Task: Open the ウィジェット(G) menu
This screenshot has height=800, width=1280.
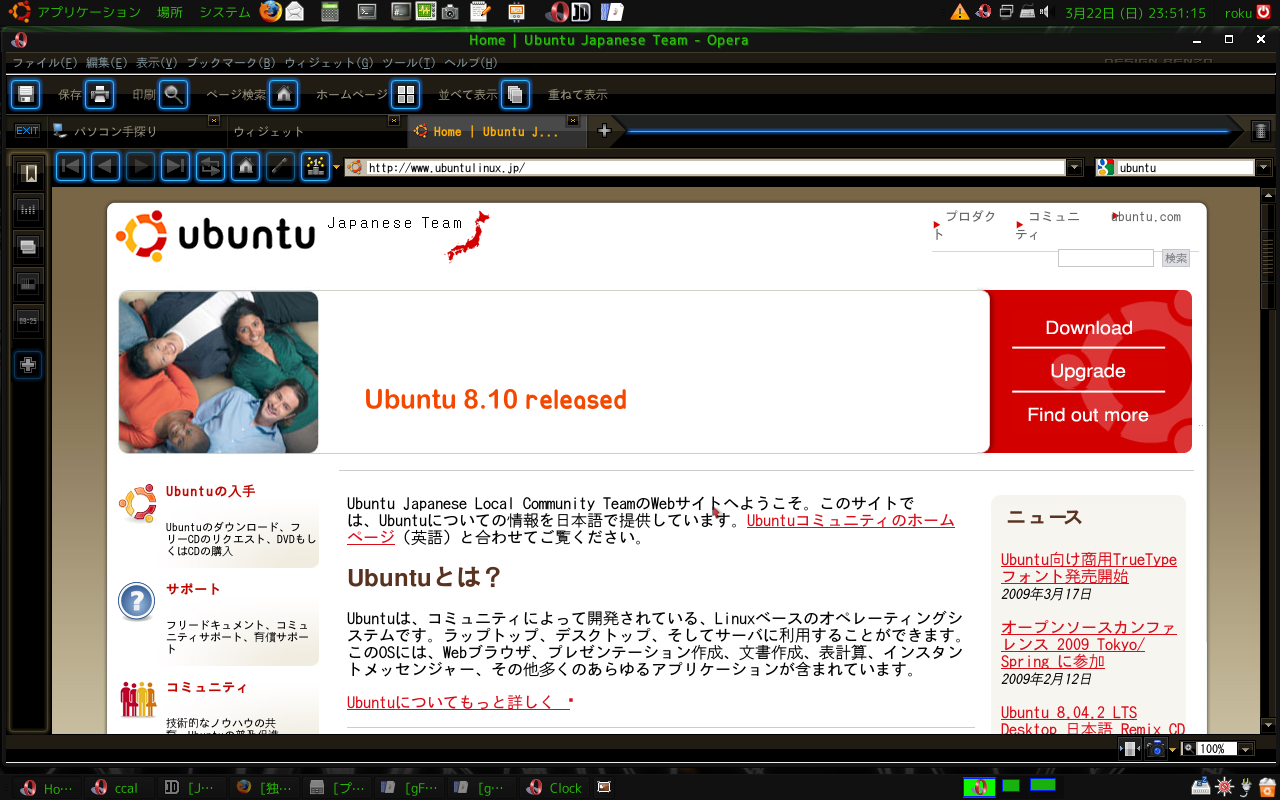Action: [329, 62]
